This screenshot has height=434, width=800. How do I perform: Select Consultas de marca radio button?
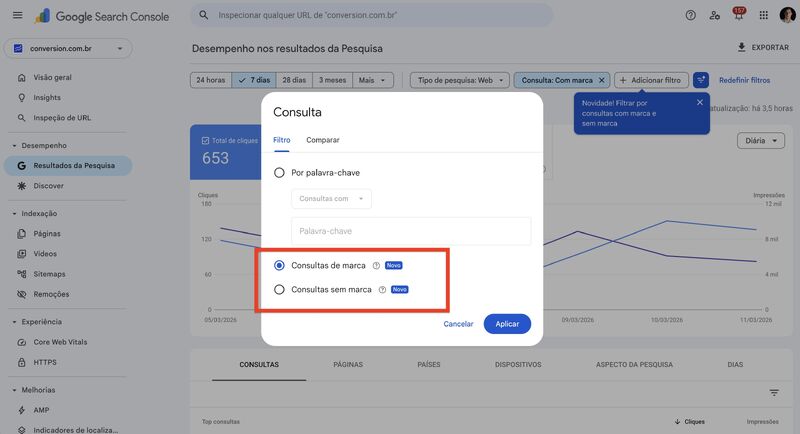pyautogui.click(x=280, y=266)
